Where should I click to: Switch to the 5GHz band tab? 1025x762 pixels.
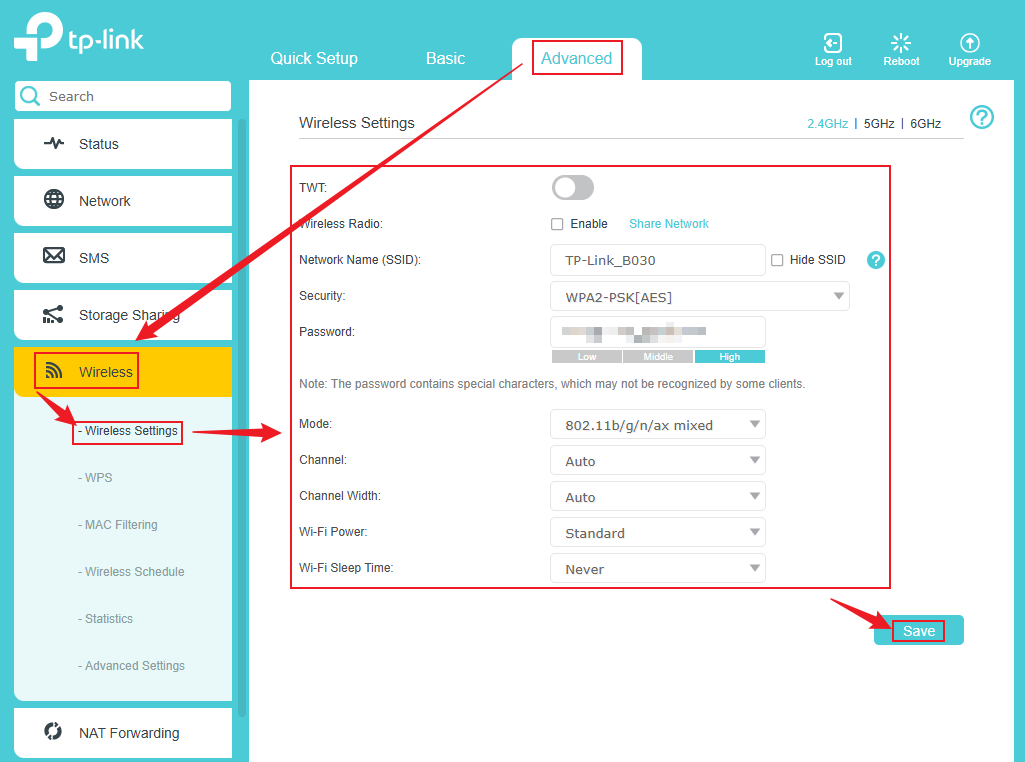pyautogui.click(x=879, y=124)
